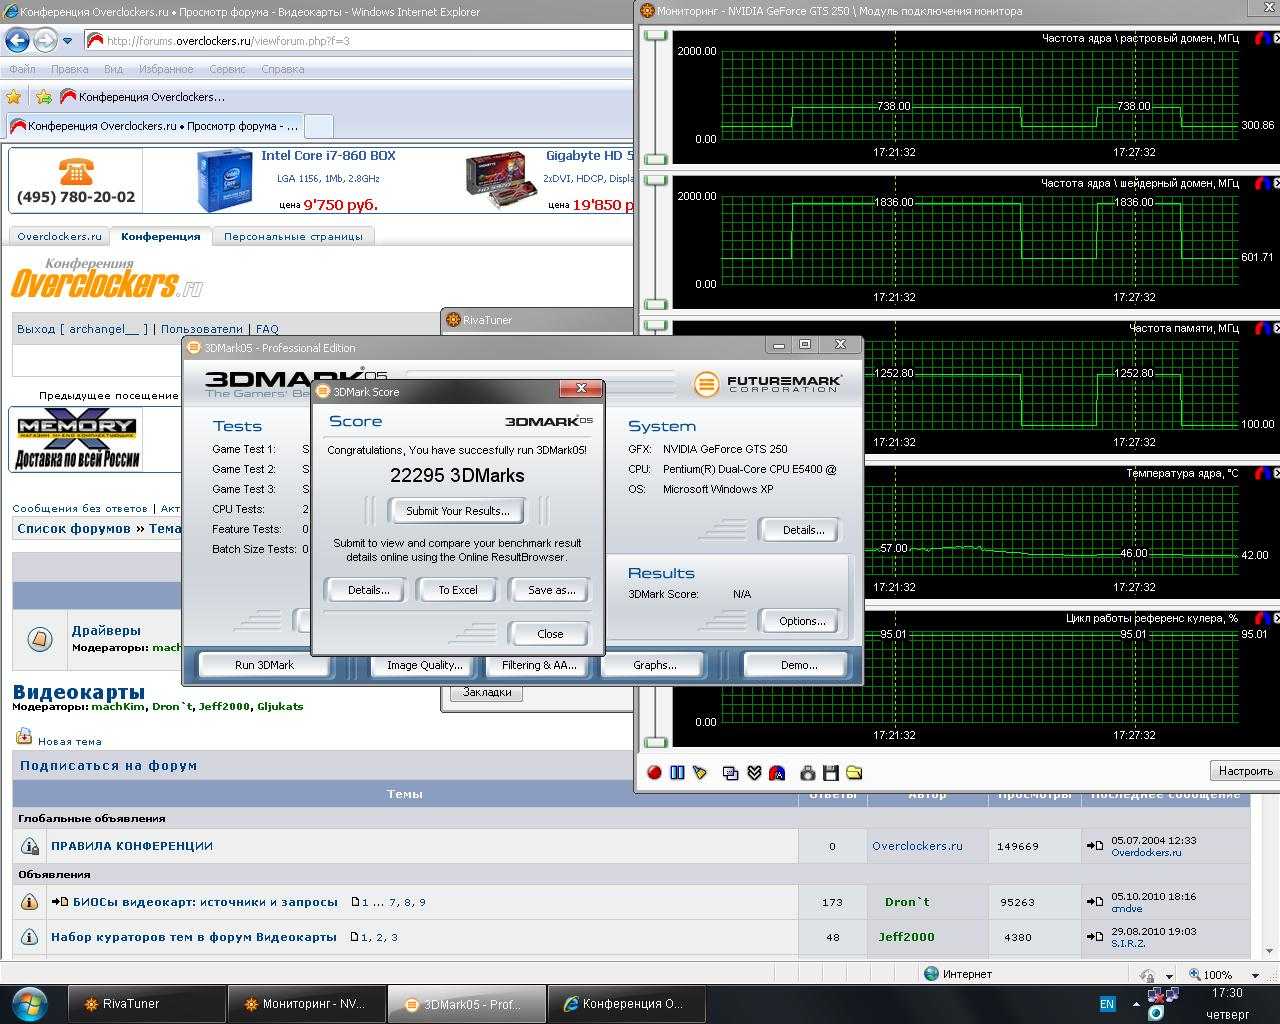Viewport: 1280px width, 1024px height.
Task: Clear history with the broom icon
Action: (700, 773)
